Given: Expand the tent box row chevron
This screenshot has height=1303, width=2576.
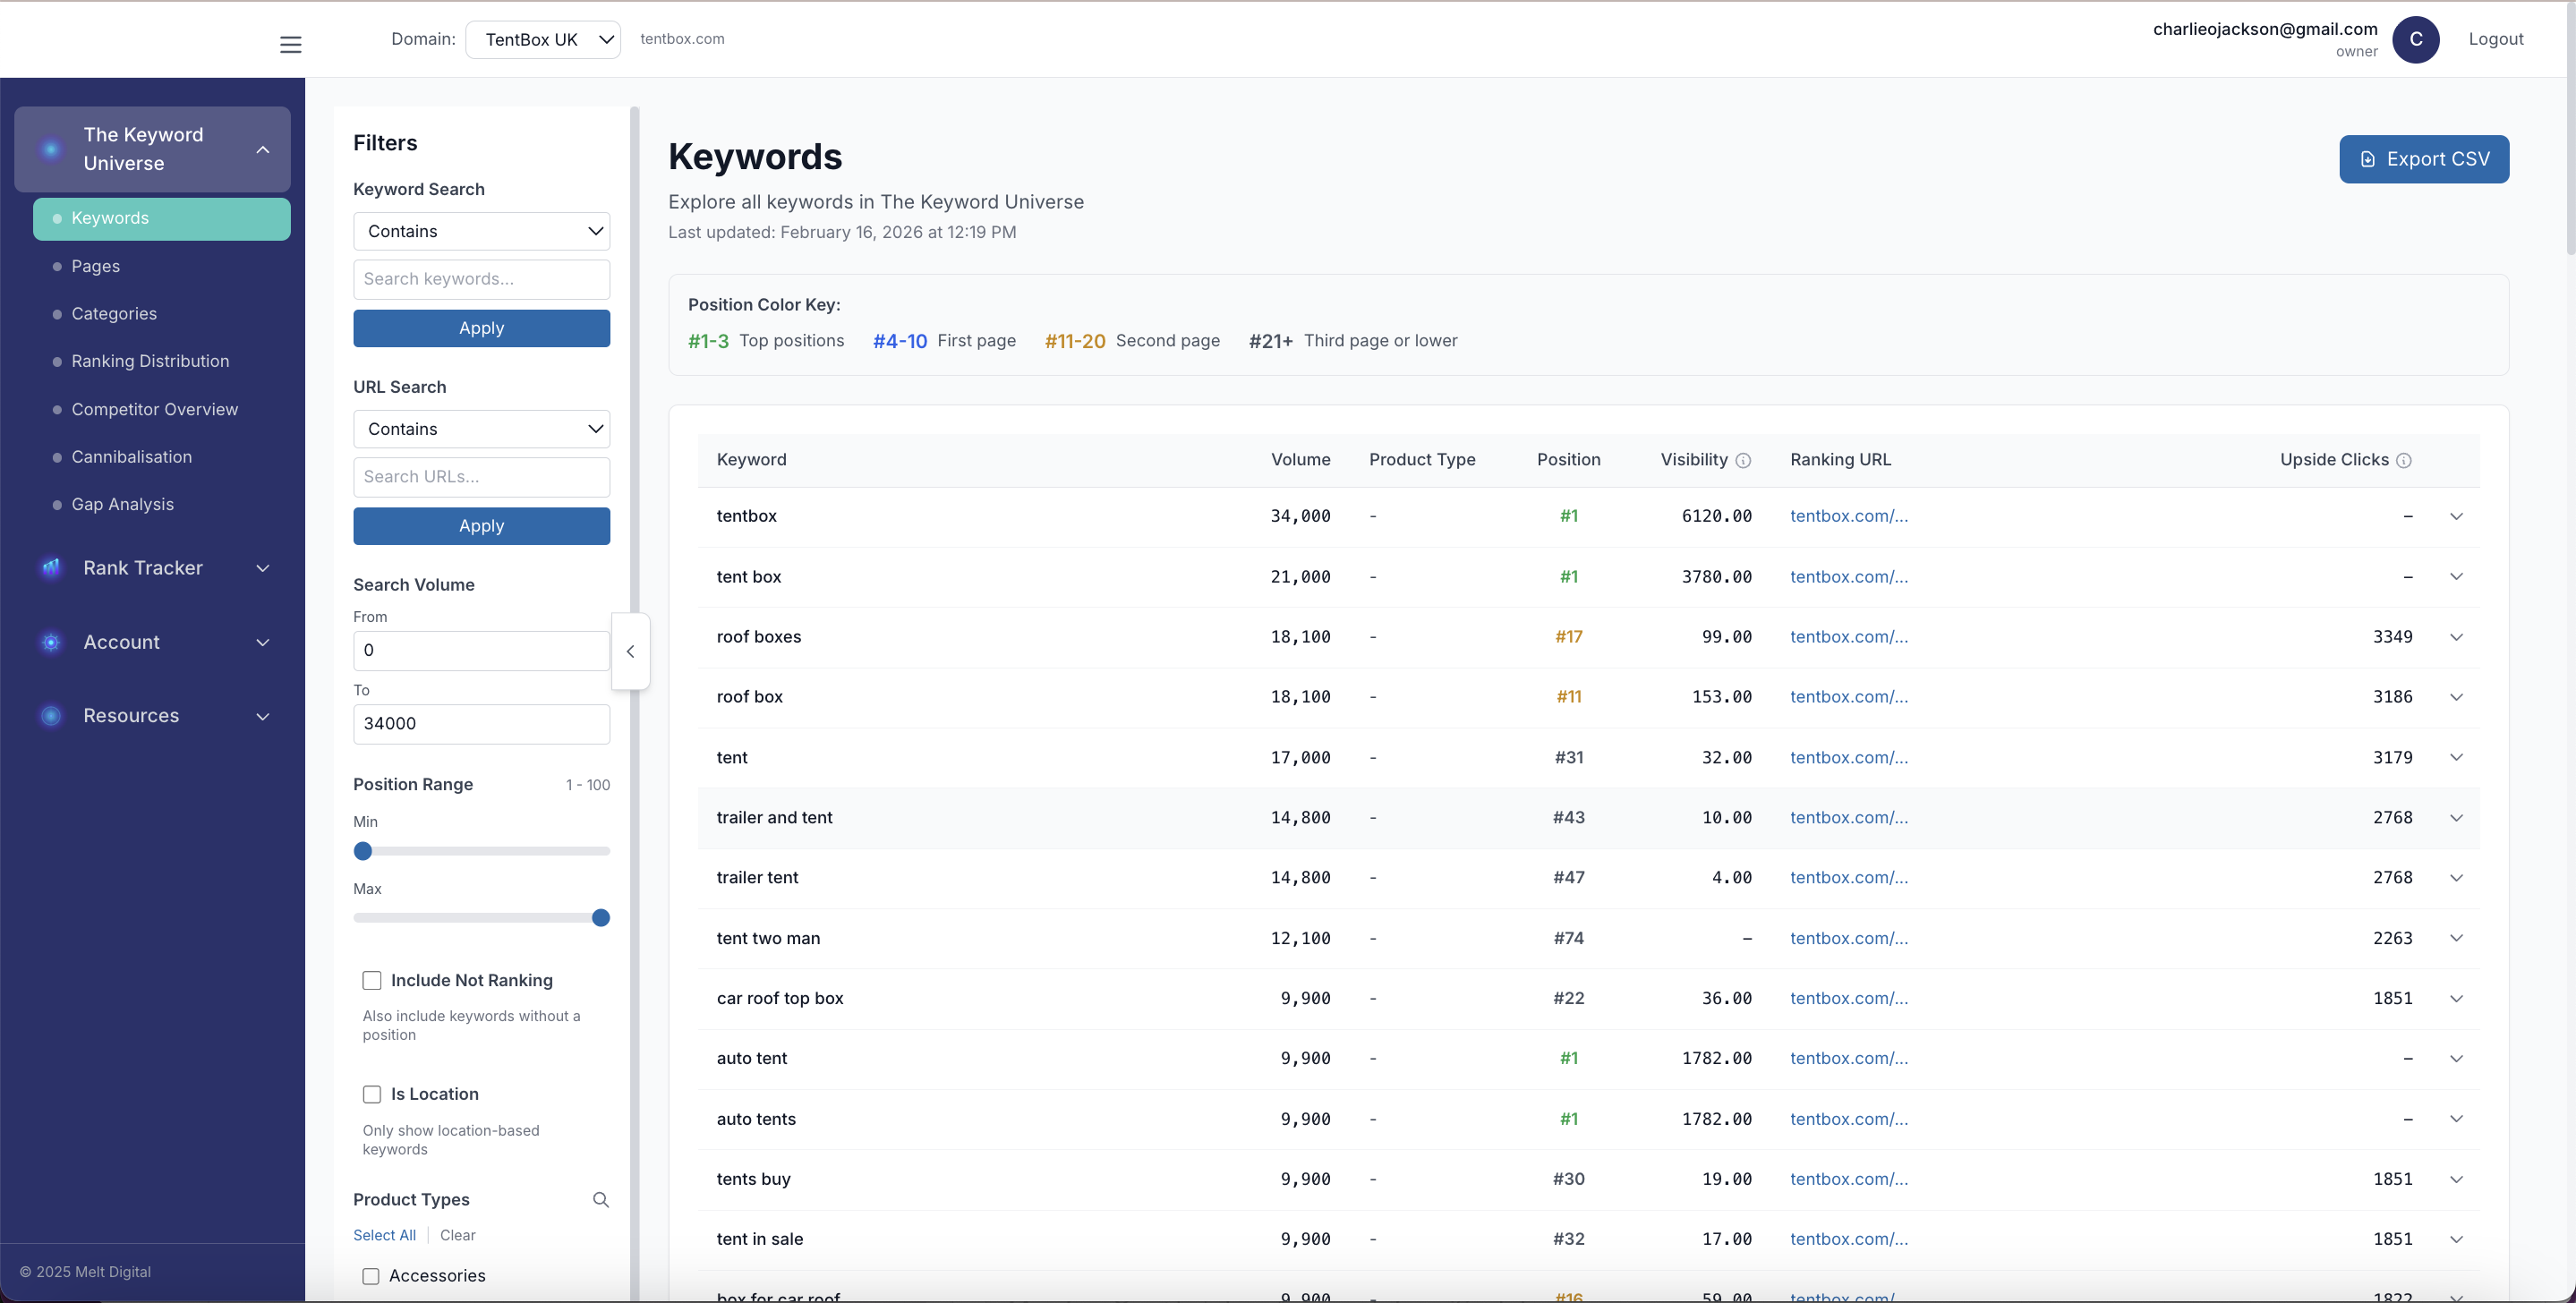Looking at the screenshot, I should [2456, 576].
